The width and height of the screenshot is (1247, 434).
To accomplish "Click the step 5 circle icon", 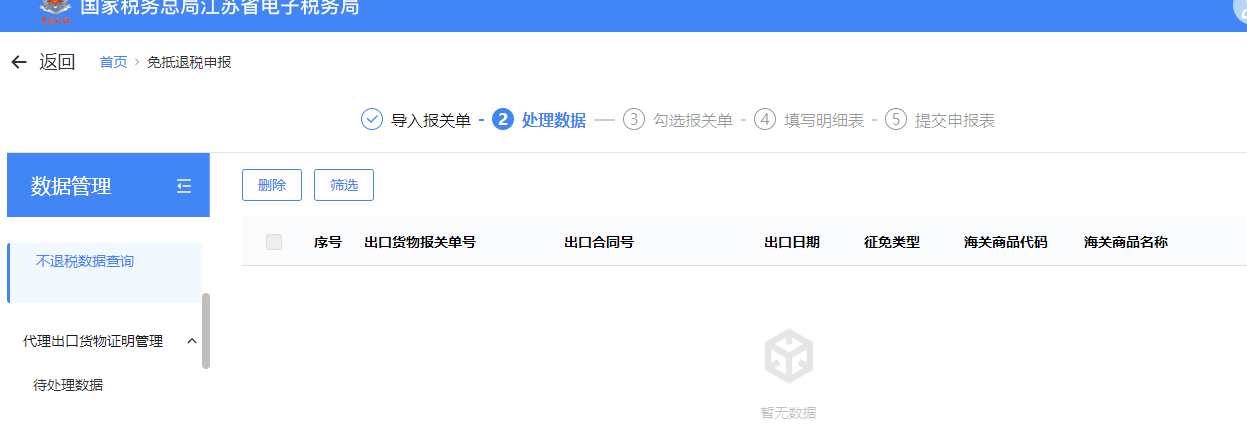I will (x=896, y=120).
